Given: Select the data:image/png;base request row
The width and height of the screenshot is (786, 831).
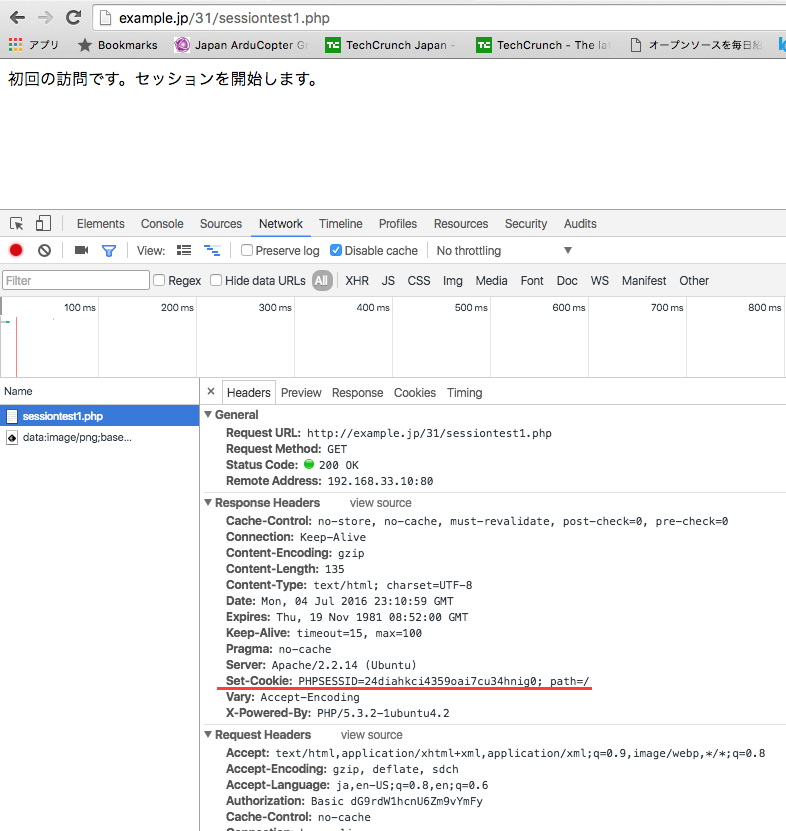Looking at the screenshot, I should (x=100, y=437).
